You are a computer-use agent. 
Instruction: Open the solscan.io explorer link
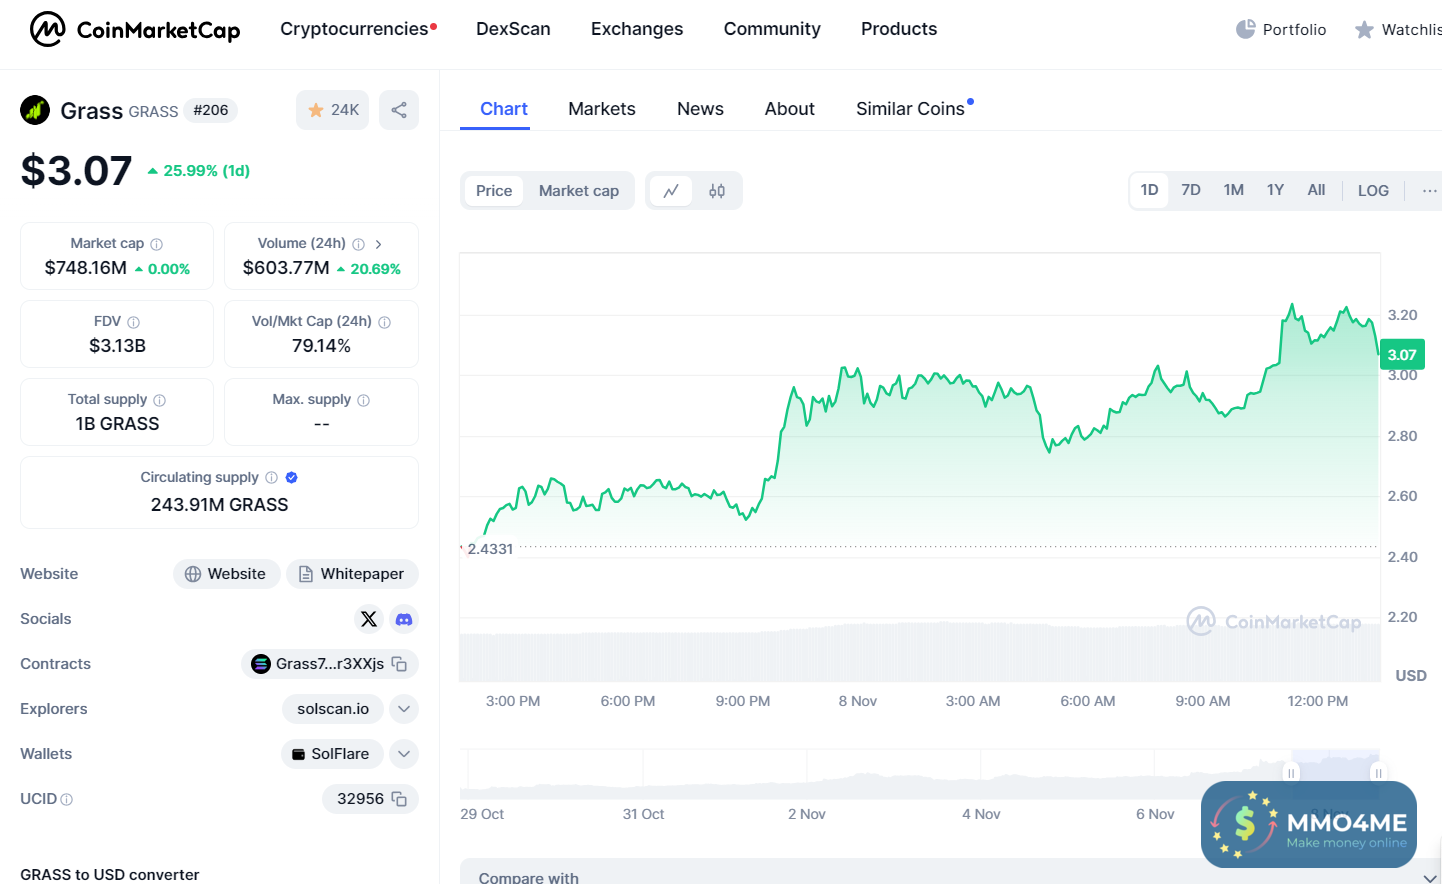(x=333, y=709)
